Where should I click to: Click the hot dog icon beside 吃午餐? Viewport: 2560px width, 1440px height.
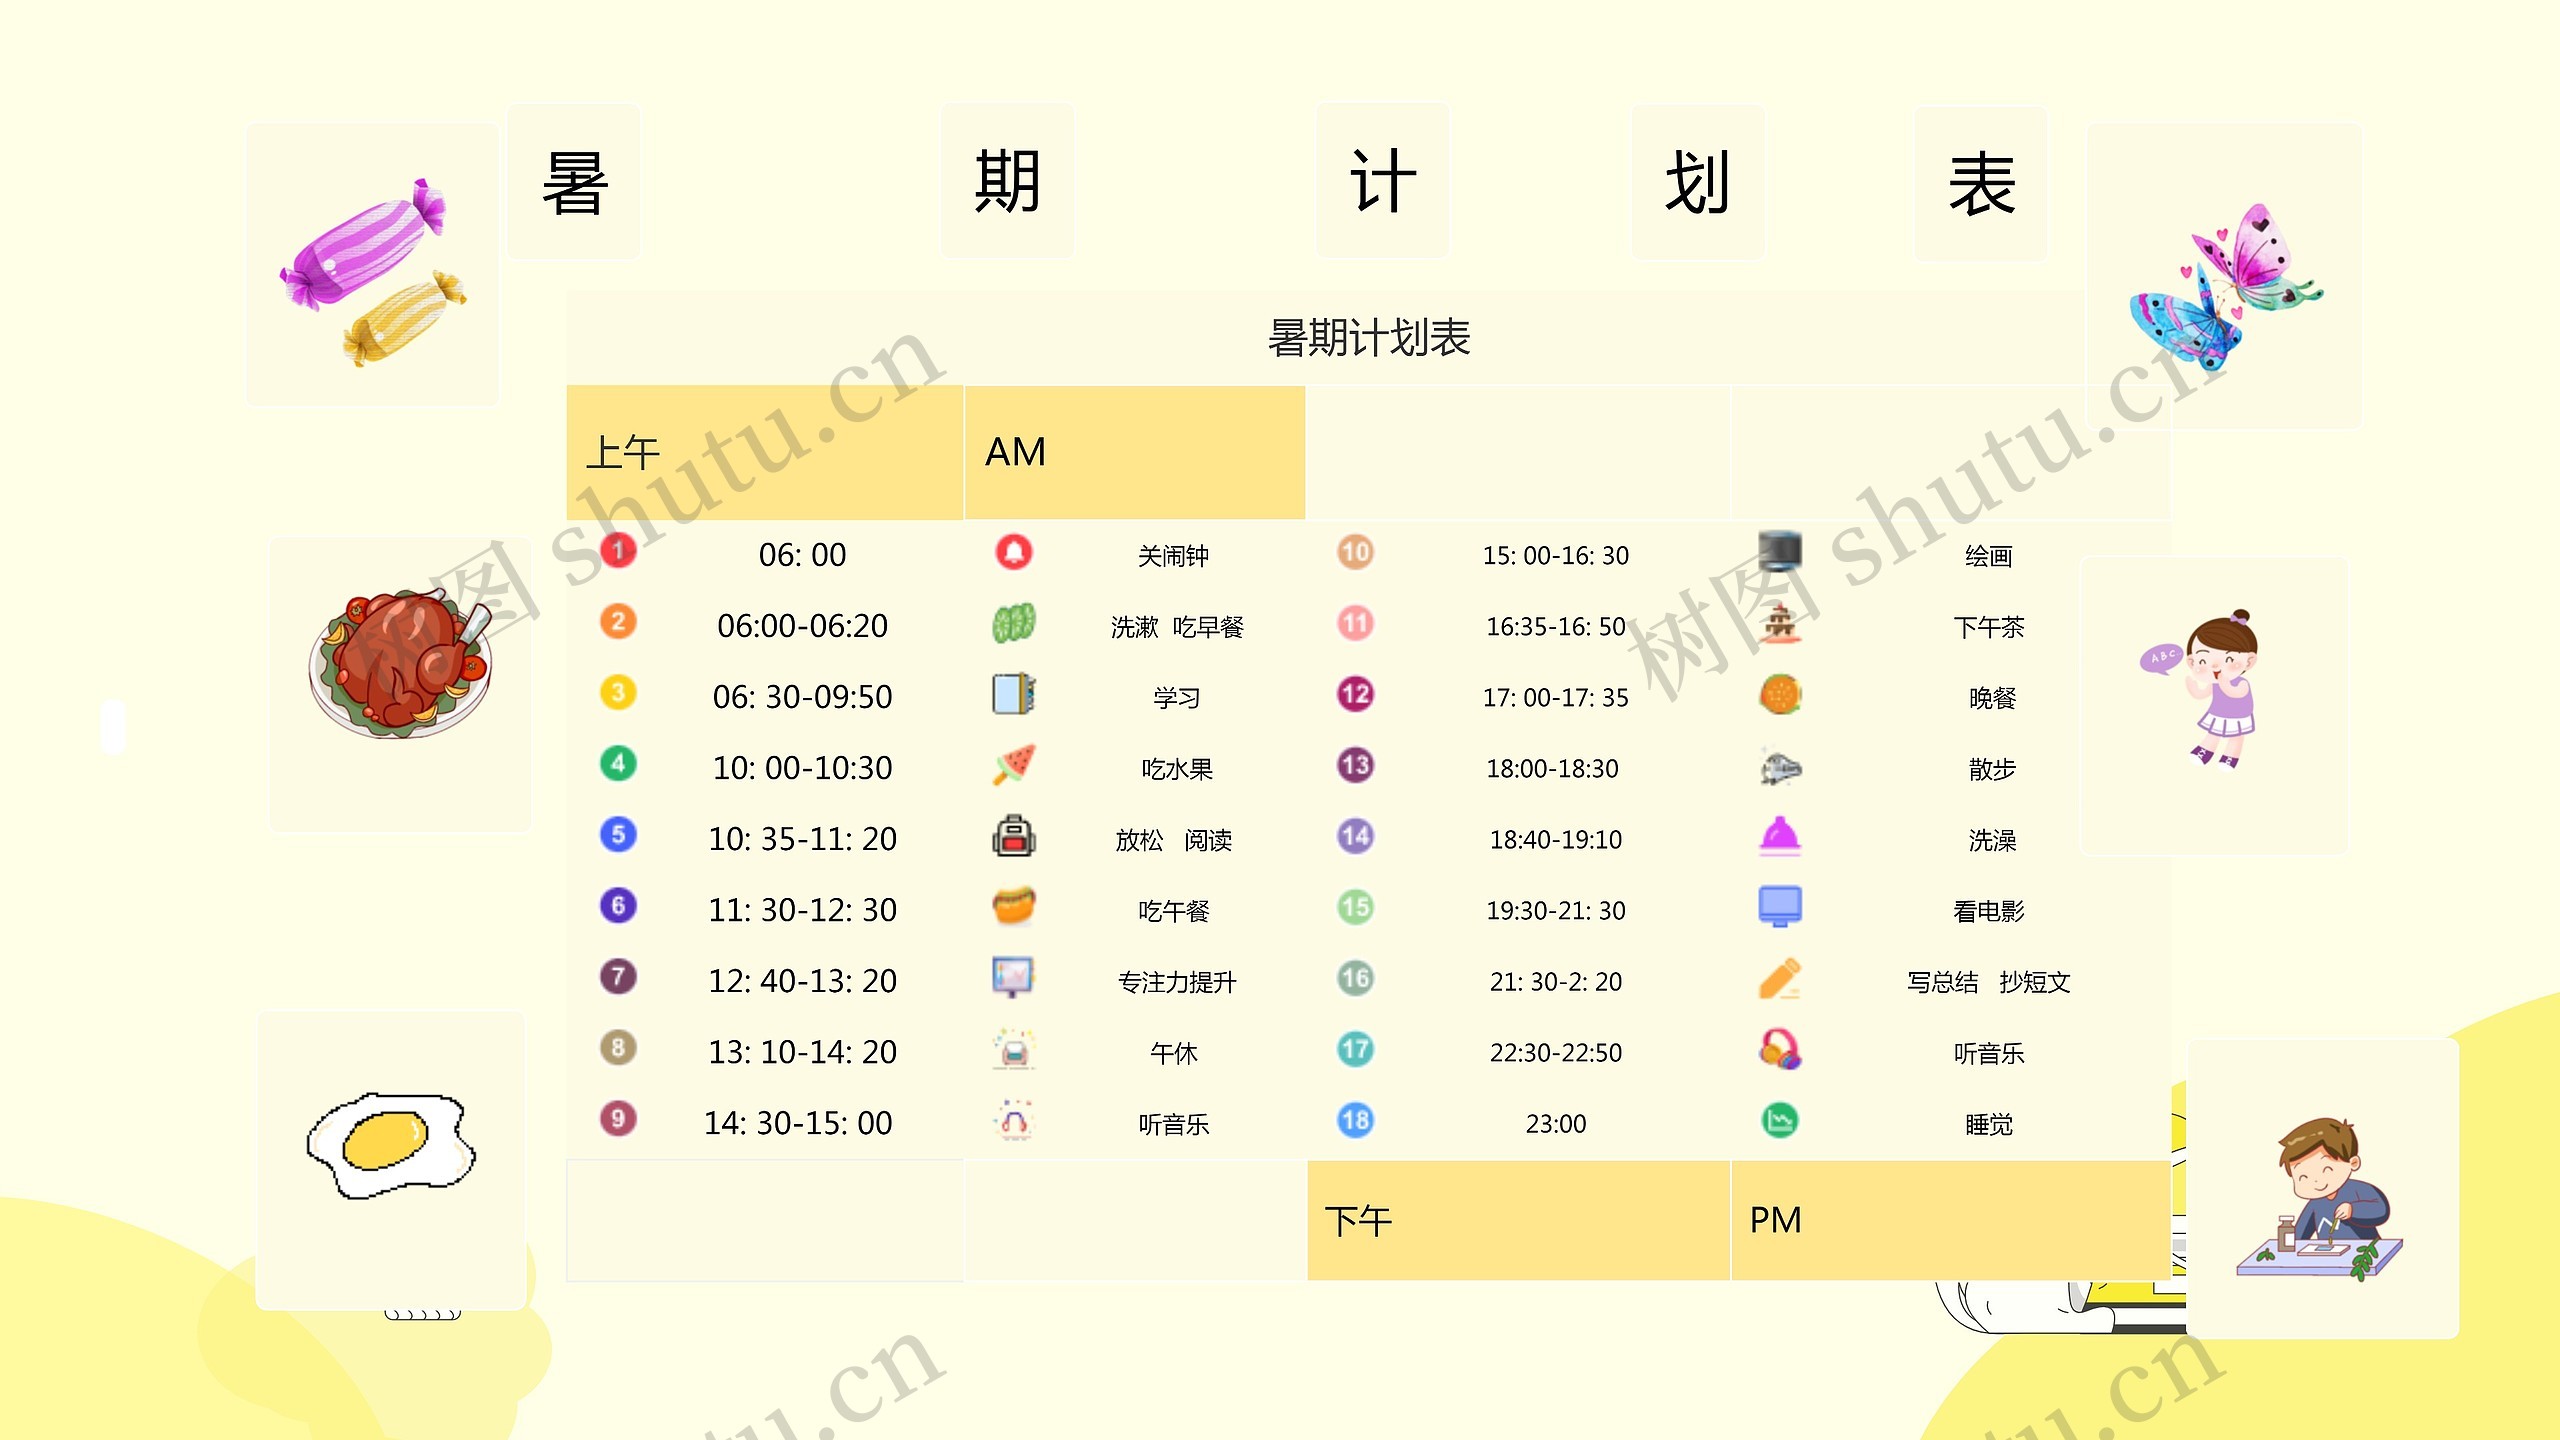(1014, 907)
